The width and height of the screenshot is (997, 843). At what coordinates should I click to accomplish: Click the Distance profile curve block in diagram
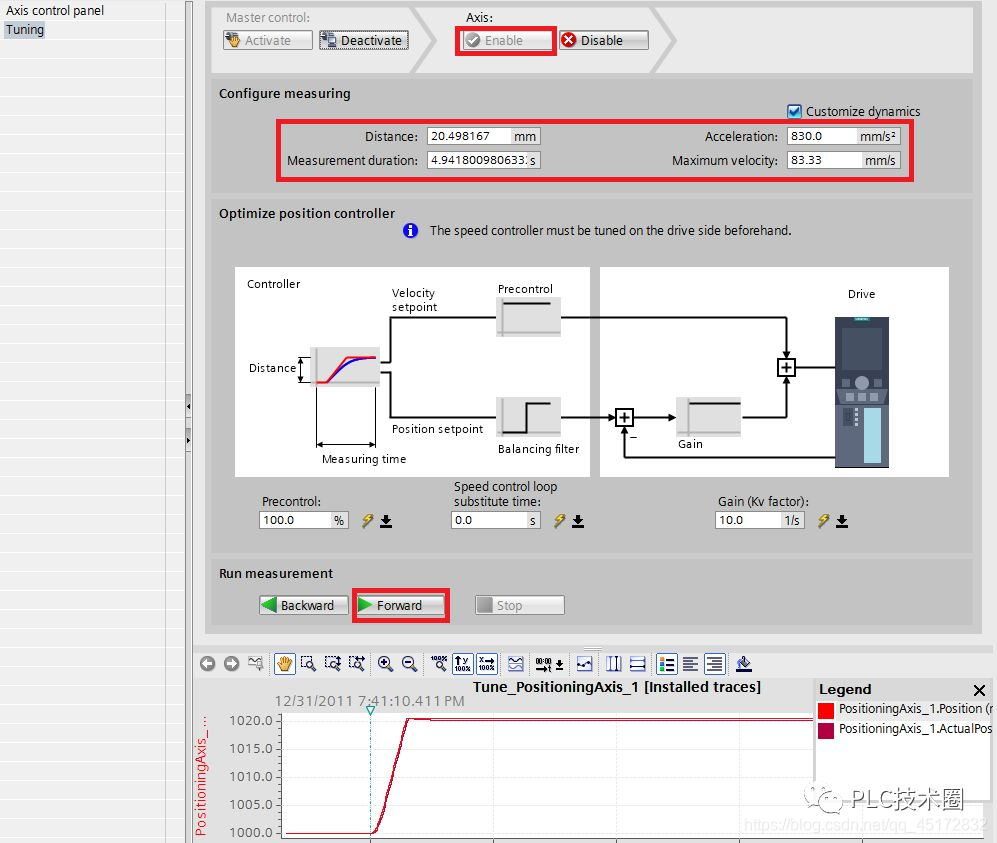pyautogui.click(x=345, y=367)
